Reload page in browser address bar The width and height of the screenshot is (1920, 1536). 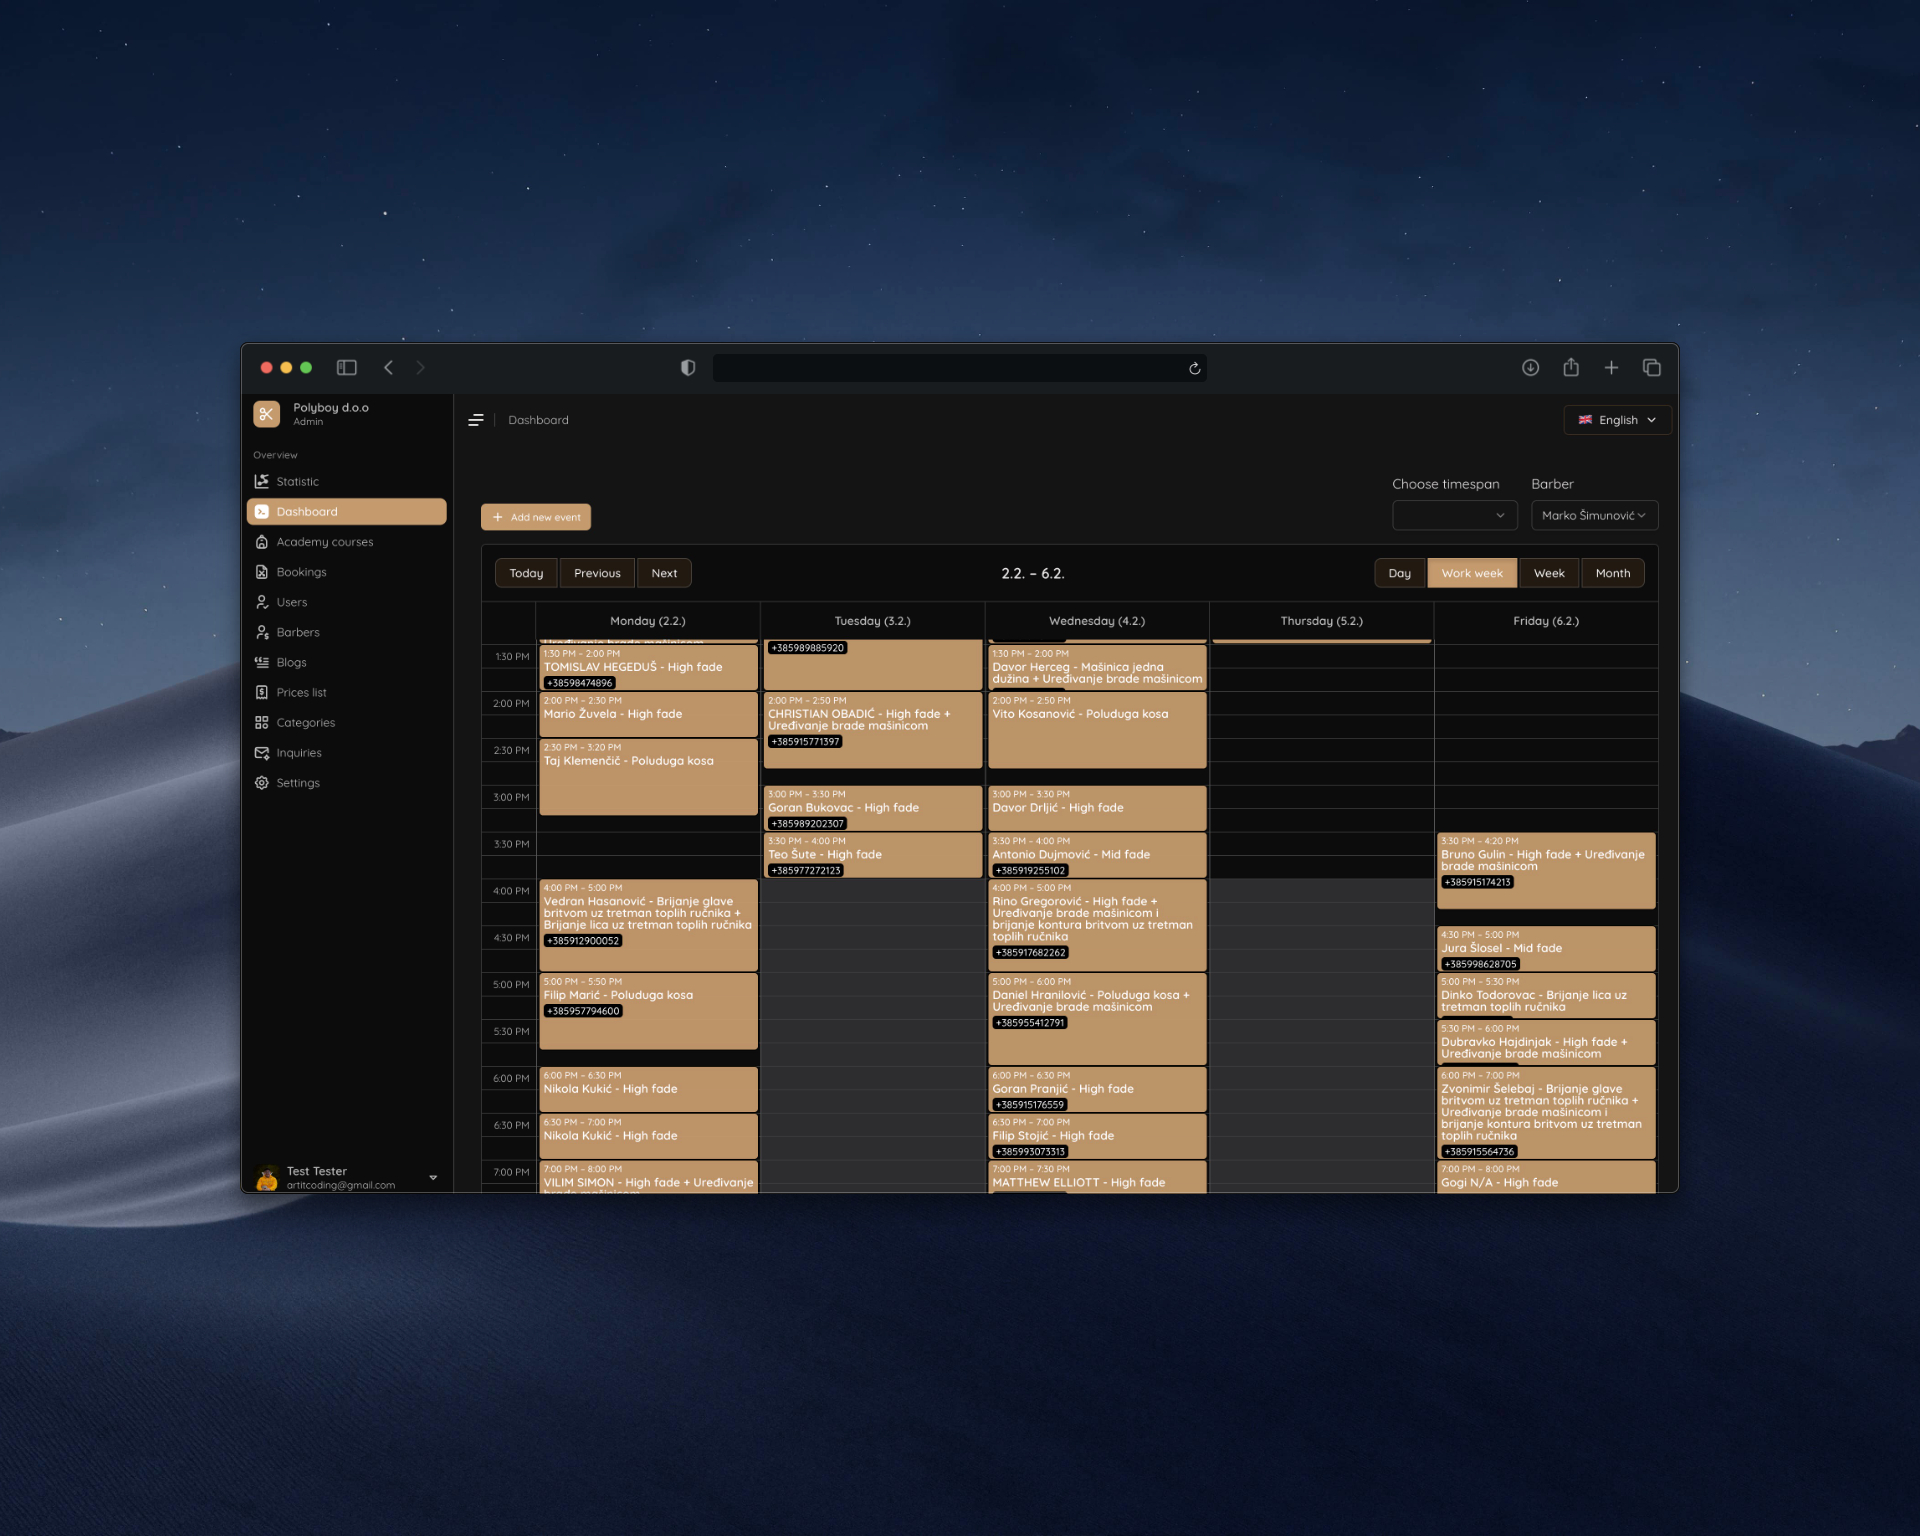coord(1194,368)
